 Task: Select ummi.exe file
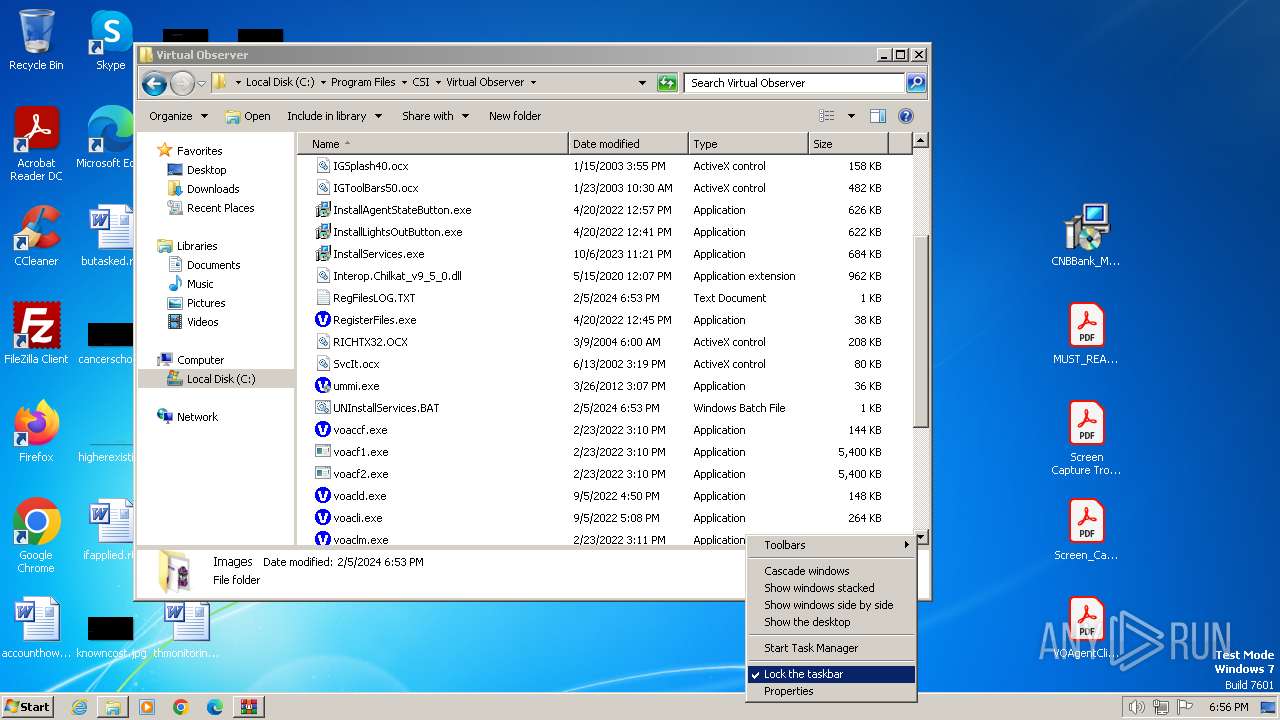[x=356, y=386]
